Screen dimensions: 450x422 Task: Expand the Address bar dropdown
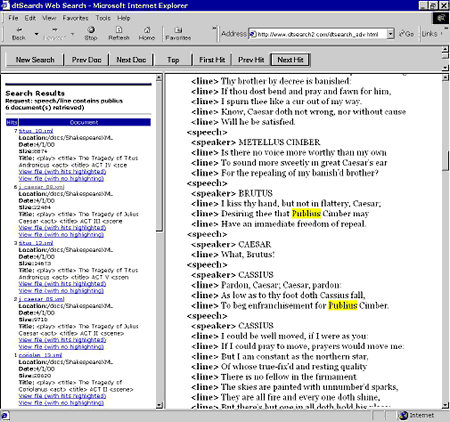390,34
